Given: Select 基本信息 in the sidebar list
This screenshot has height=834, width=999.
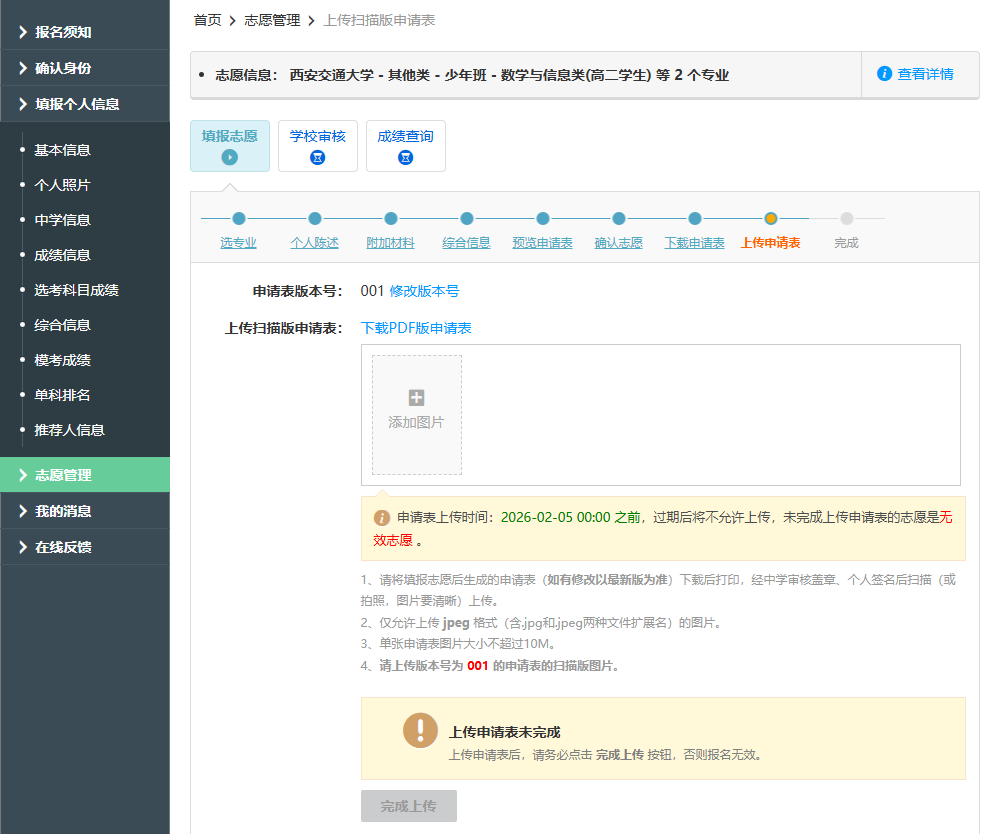Looking at the screenshot, I should click(62, 150).
